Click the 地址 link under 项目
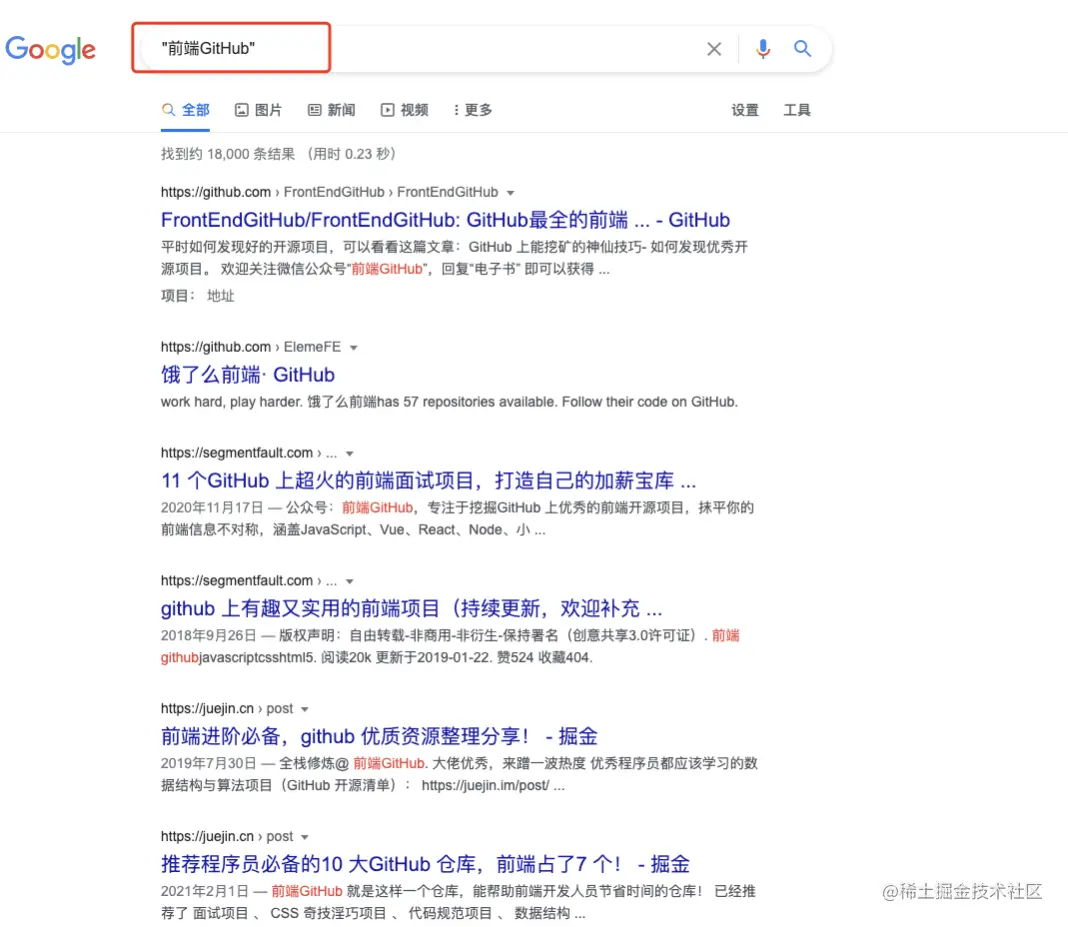 221,296
